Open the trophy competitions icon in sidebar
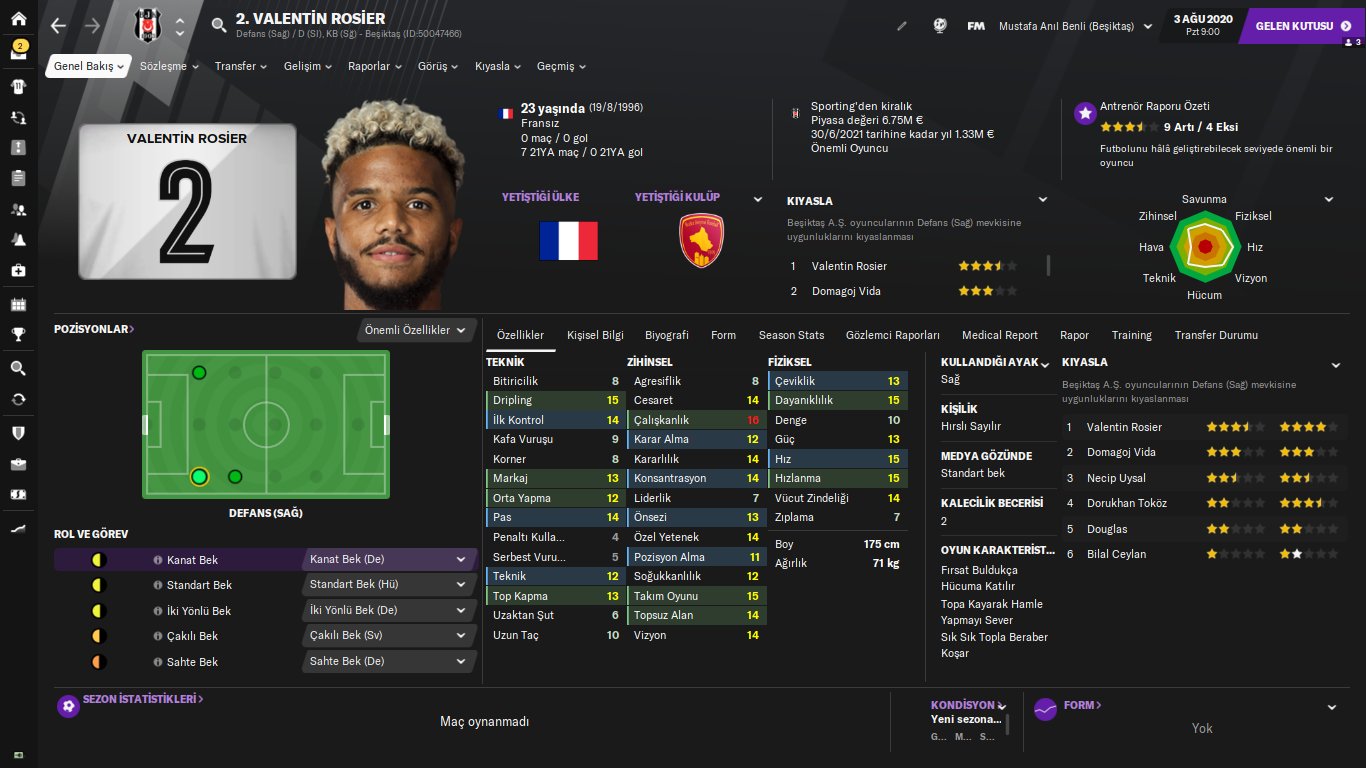The width and height of the screenshot is (1366, 768). tap(18, 335)
